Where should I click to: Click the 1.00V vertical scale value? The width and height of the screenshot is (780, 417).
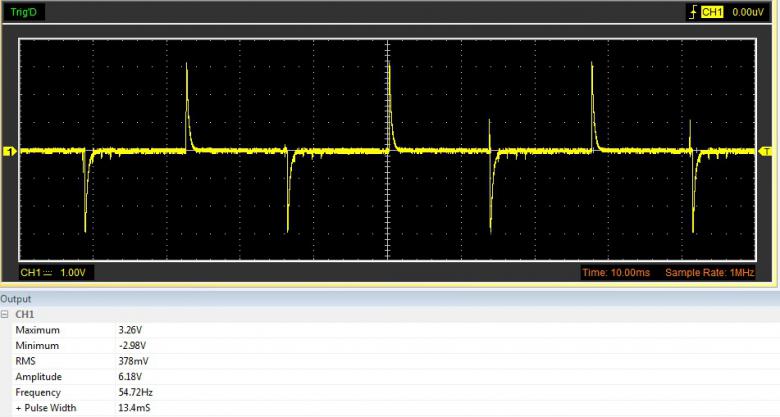coord(73,273)
